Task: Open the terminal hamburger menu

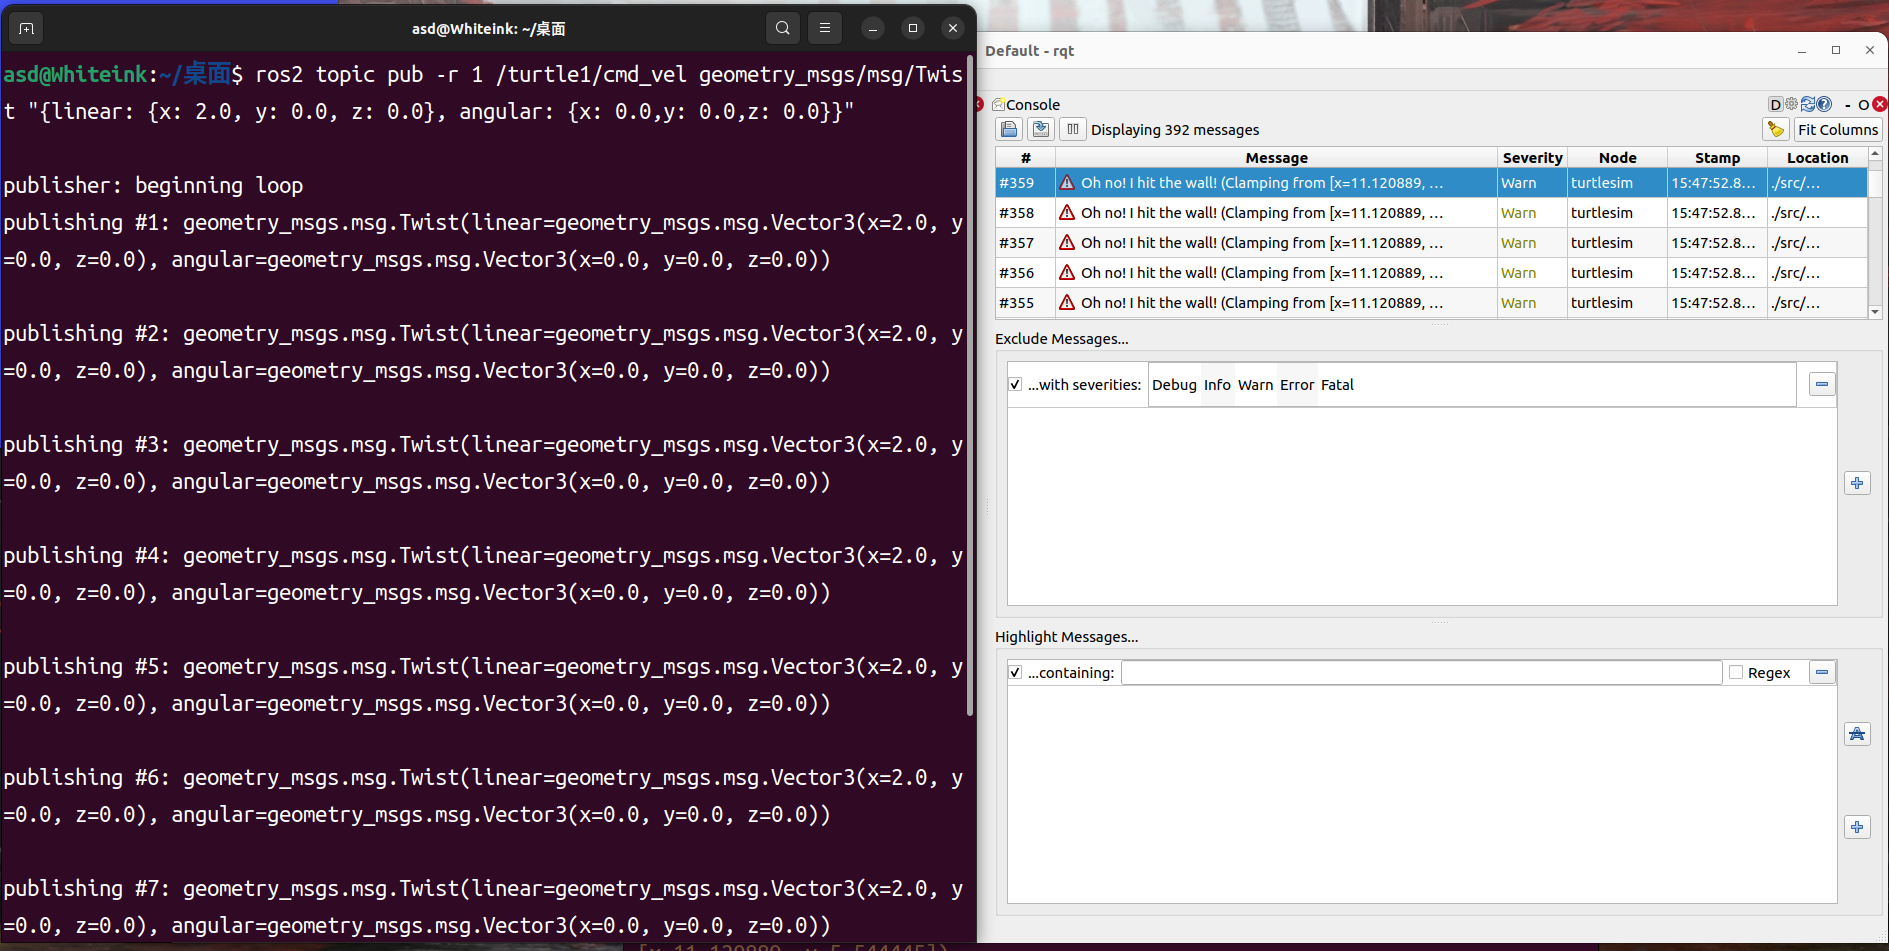Action: pos(825,28)
